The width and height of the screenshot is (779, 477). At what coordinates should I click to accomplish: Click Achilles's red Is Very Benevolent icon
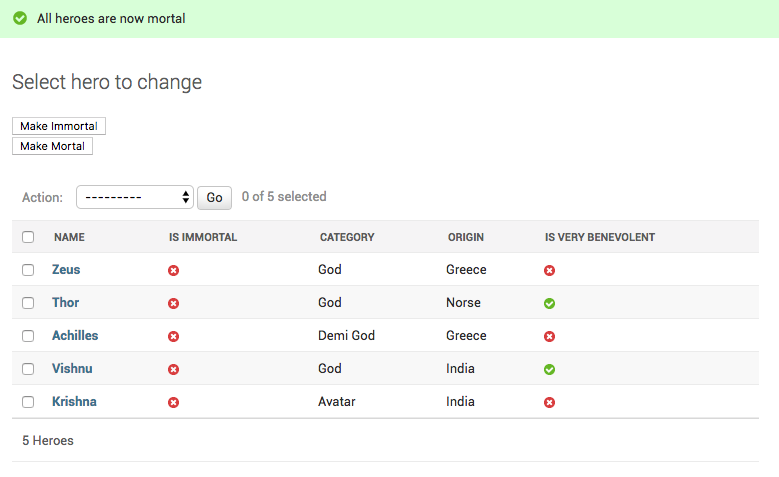coord(549,337)
